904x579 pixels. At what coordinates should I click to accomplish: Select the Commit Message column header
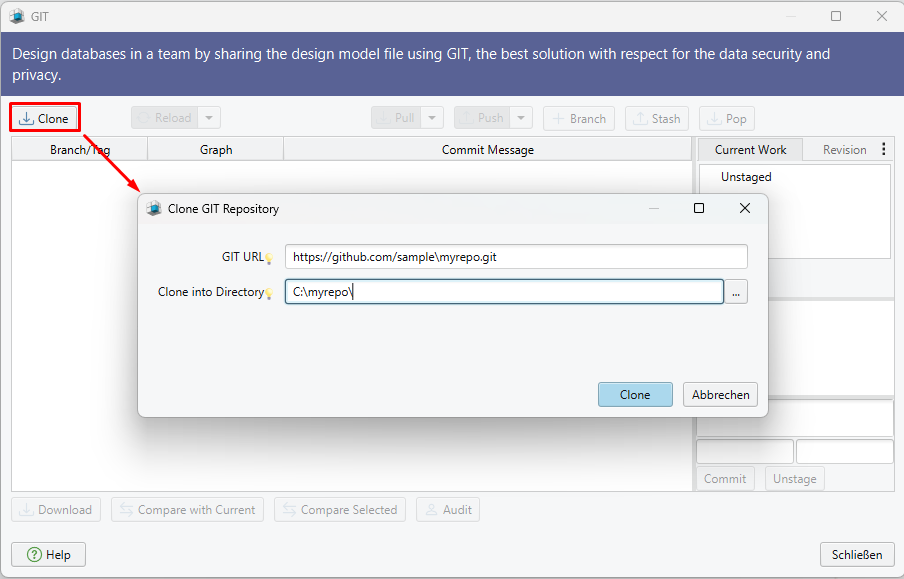pos(487,149)
